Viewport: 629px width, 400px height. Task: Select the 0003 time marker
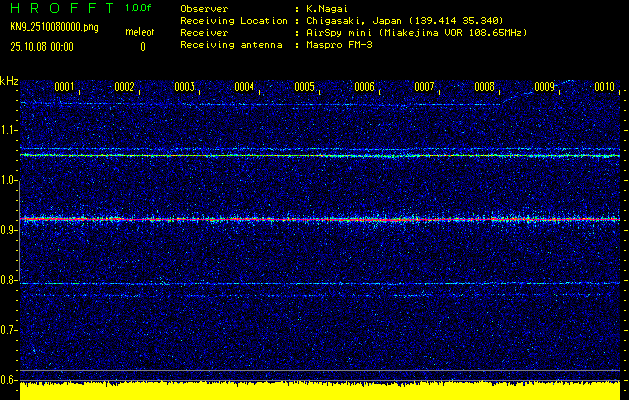tap(184, 87)
